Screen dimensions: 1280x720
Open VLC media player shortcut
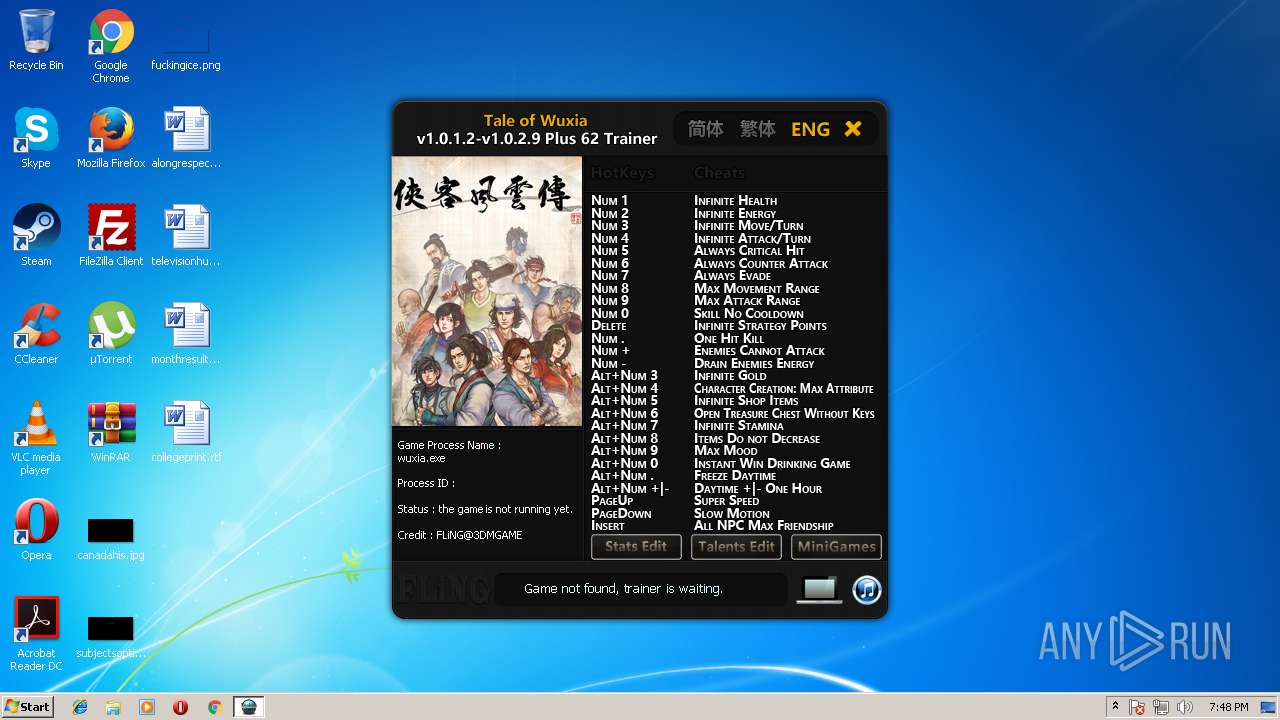pos(36,438)
